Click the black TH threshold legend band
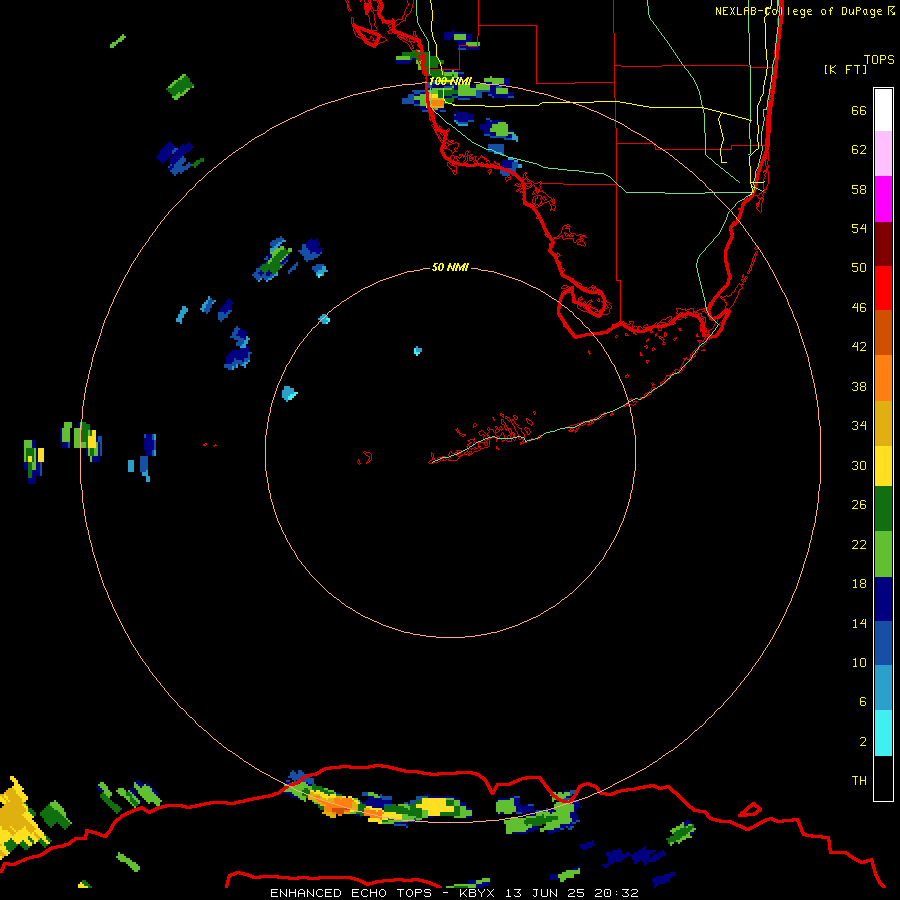The image size is (900, 900). pyautogui.click(x=883, y=778)
